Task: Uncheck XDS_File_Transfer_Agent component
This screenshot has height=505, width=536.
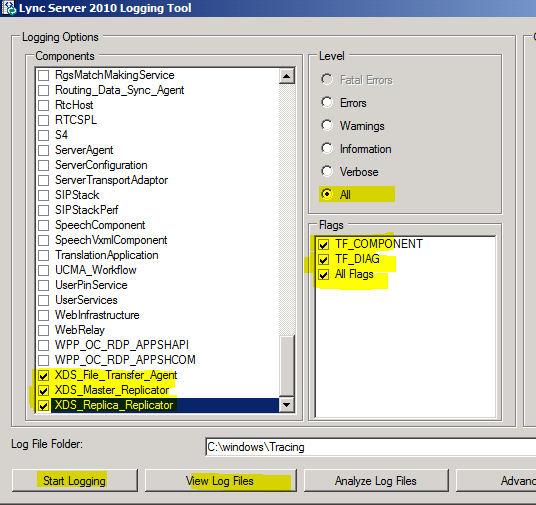Action: click(x=43, y=375)
